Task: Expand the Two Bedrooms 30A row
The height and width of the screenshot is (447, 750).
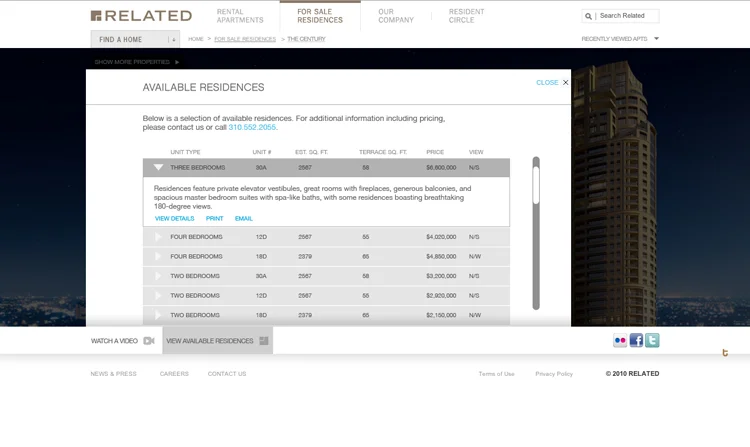Action: pos(158,276)
